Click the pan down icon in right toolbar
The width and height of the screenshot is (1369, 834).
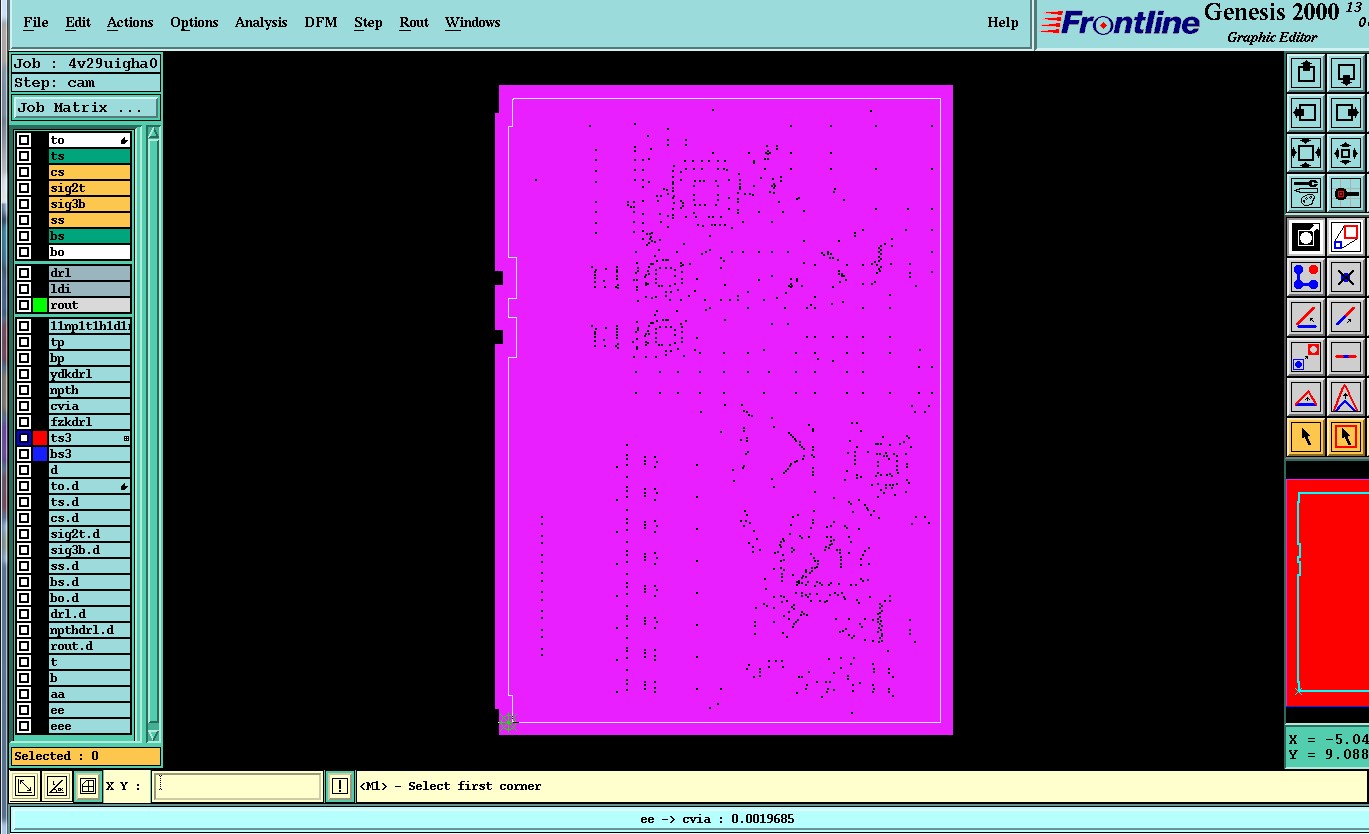(x=1346, y=73)
